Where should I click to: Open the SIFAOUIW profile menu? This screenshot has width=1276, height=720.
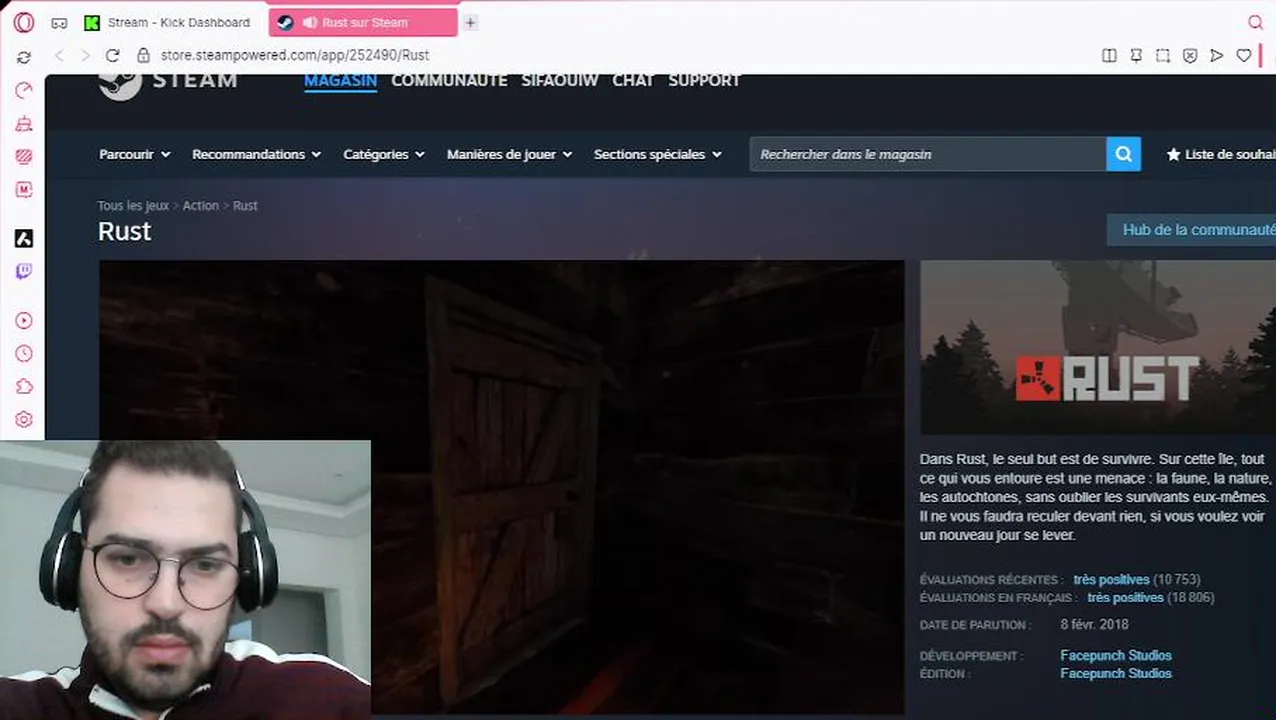pos(559,80)
